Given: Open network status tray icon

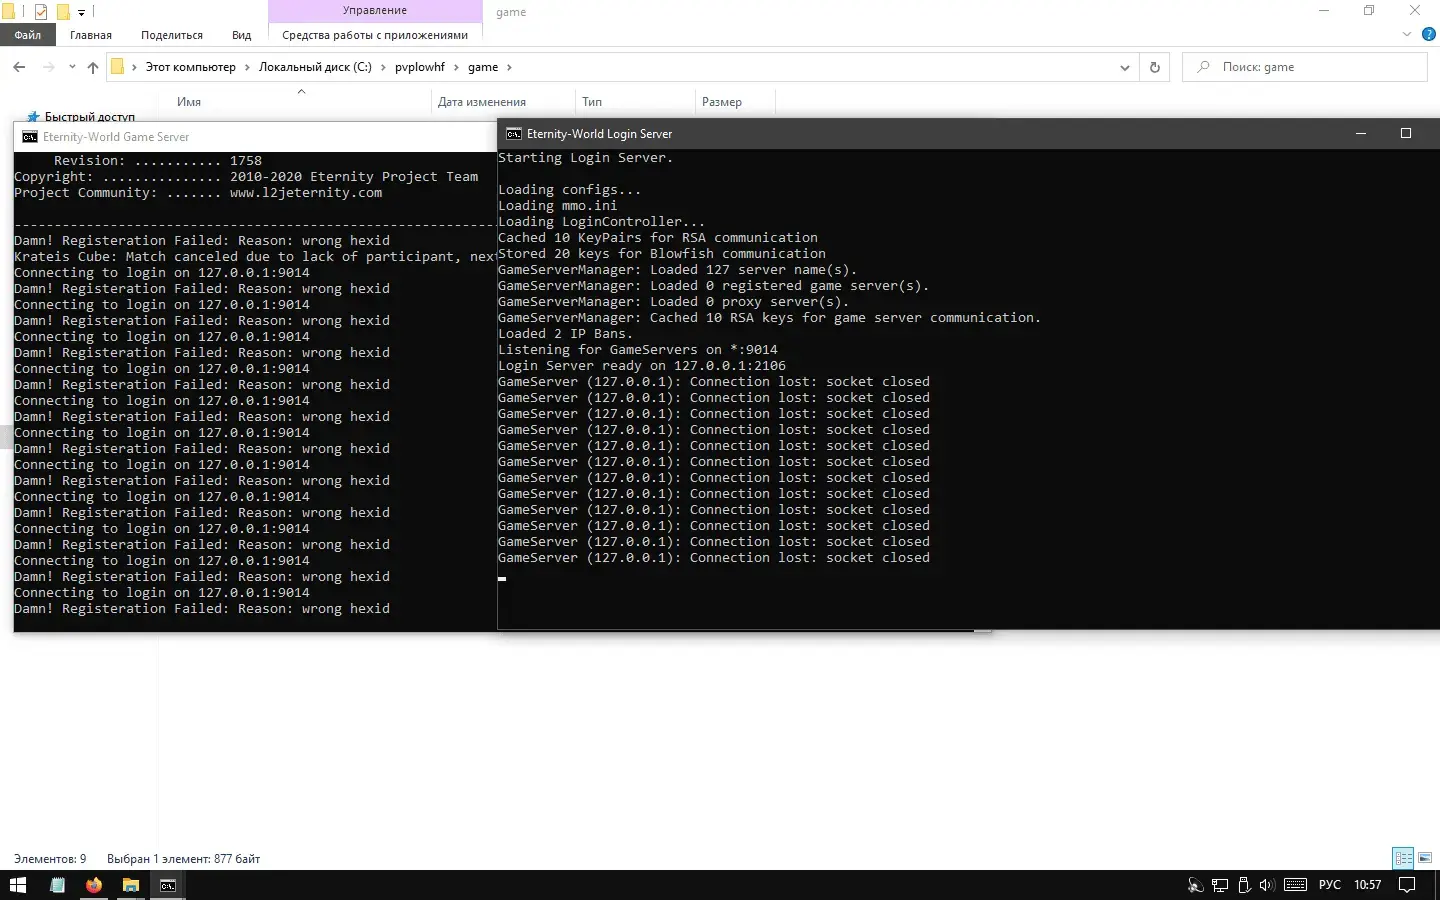Looking at the screenshot, I should (1220, 885).
